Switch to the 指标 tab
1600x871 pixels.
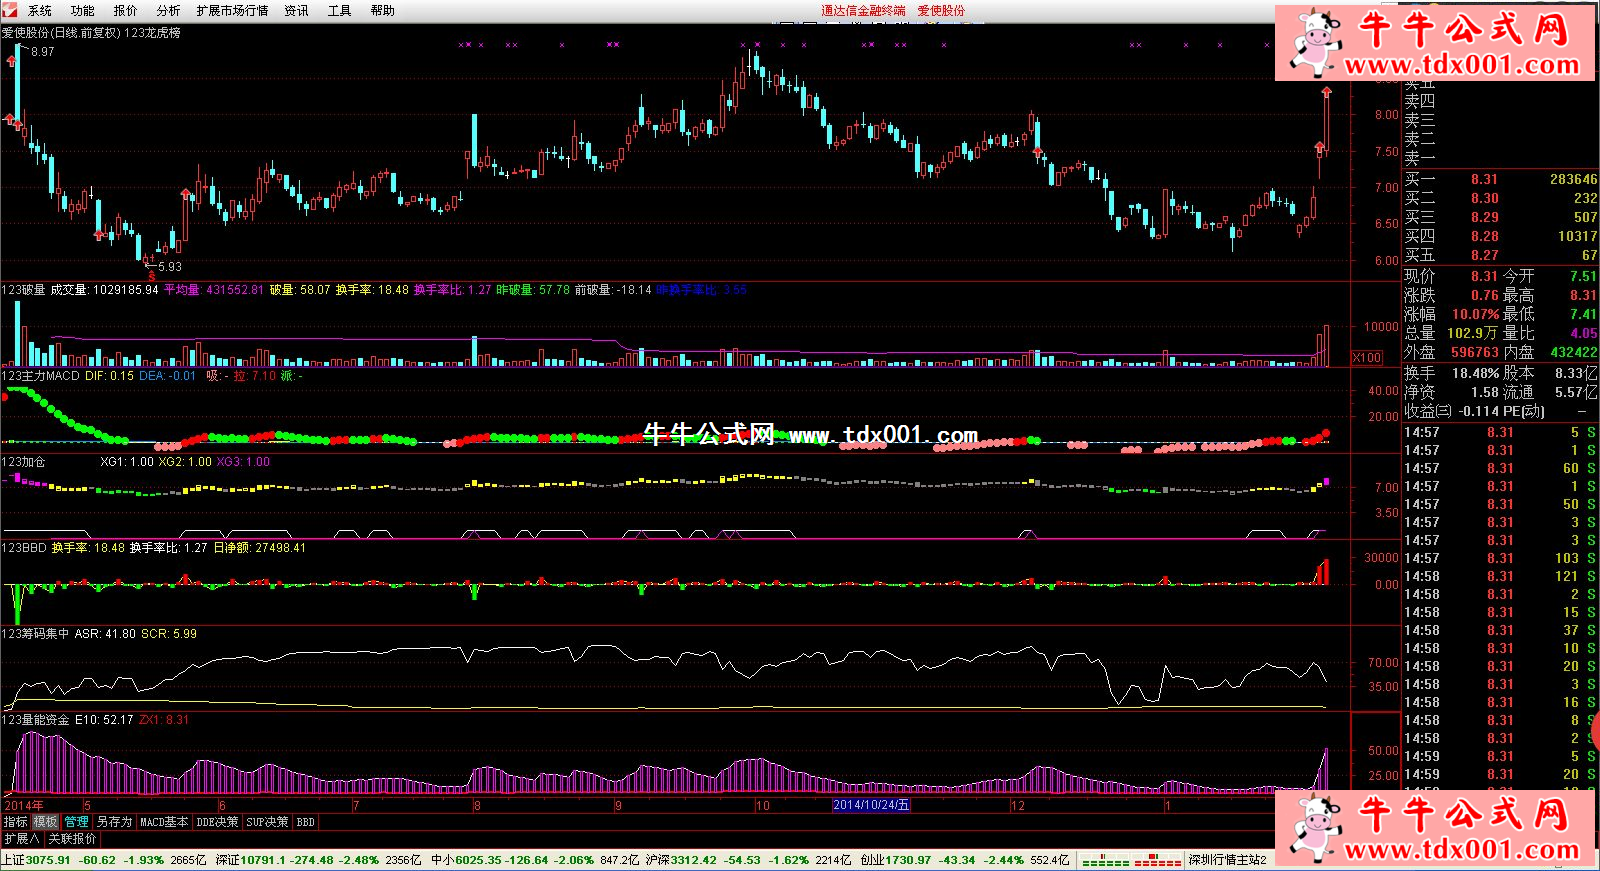coord(15,822)
